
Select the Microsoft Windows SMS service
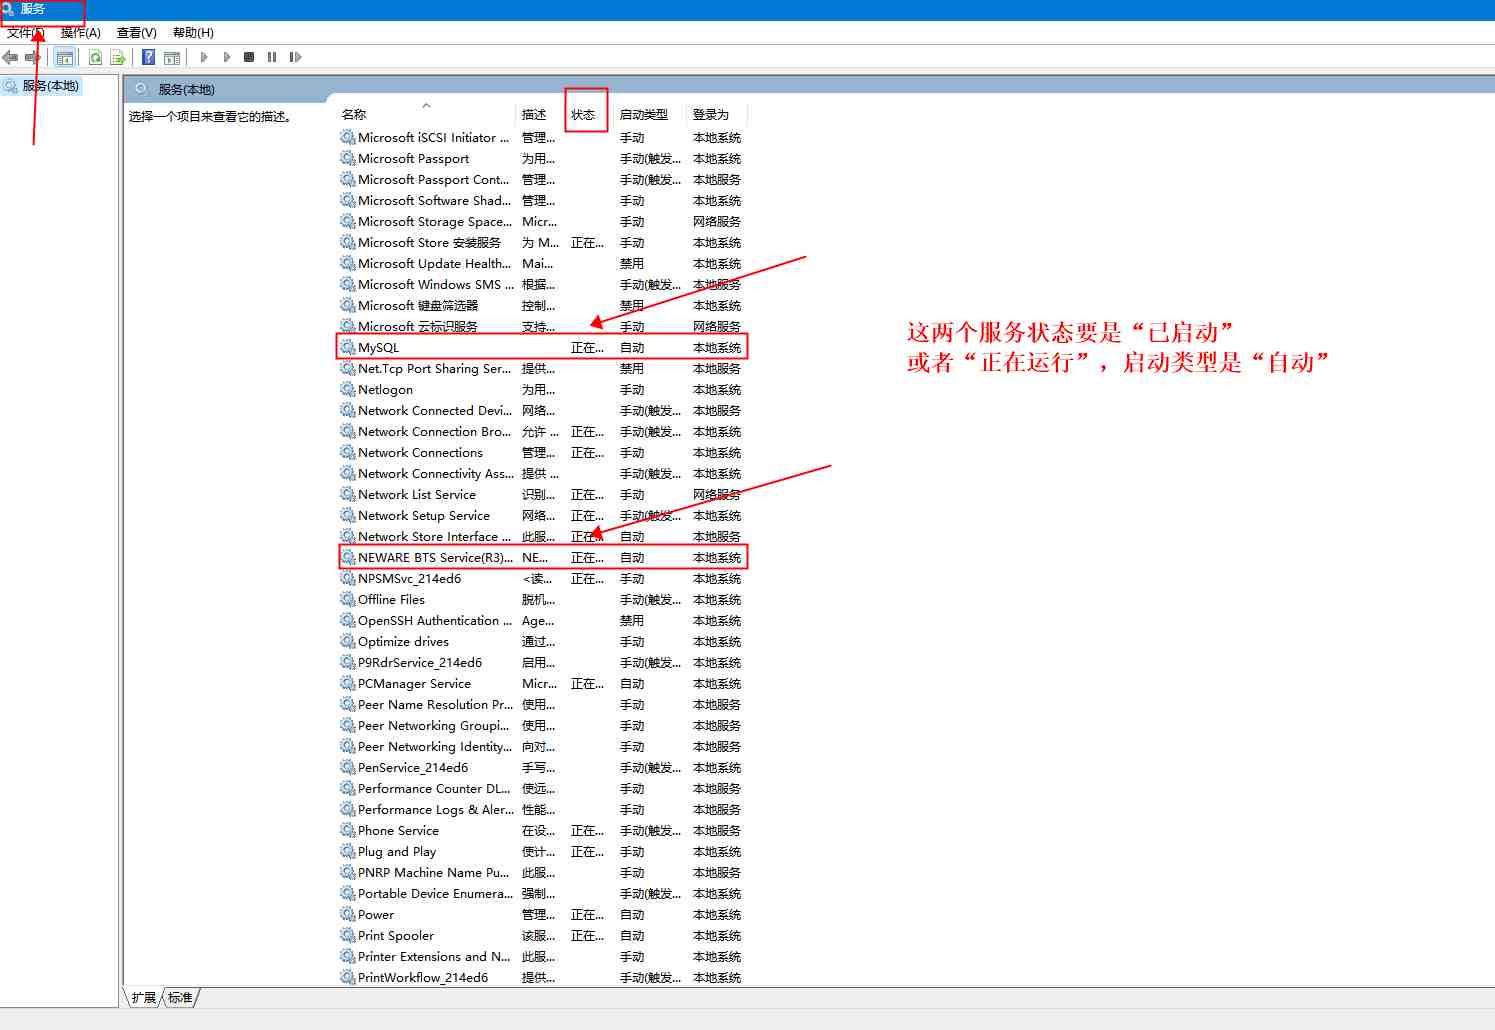click(x=541, y=284)
